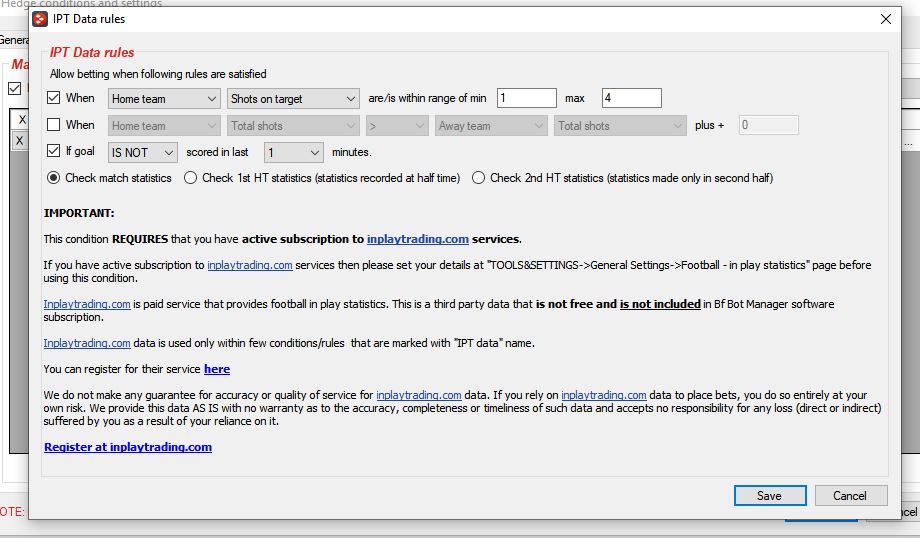Save the IPT data rules
This screenshot has height=538, width=920.
[x=770, y=496]
